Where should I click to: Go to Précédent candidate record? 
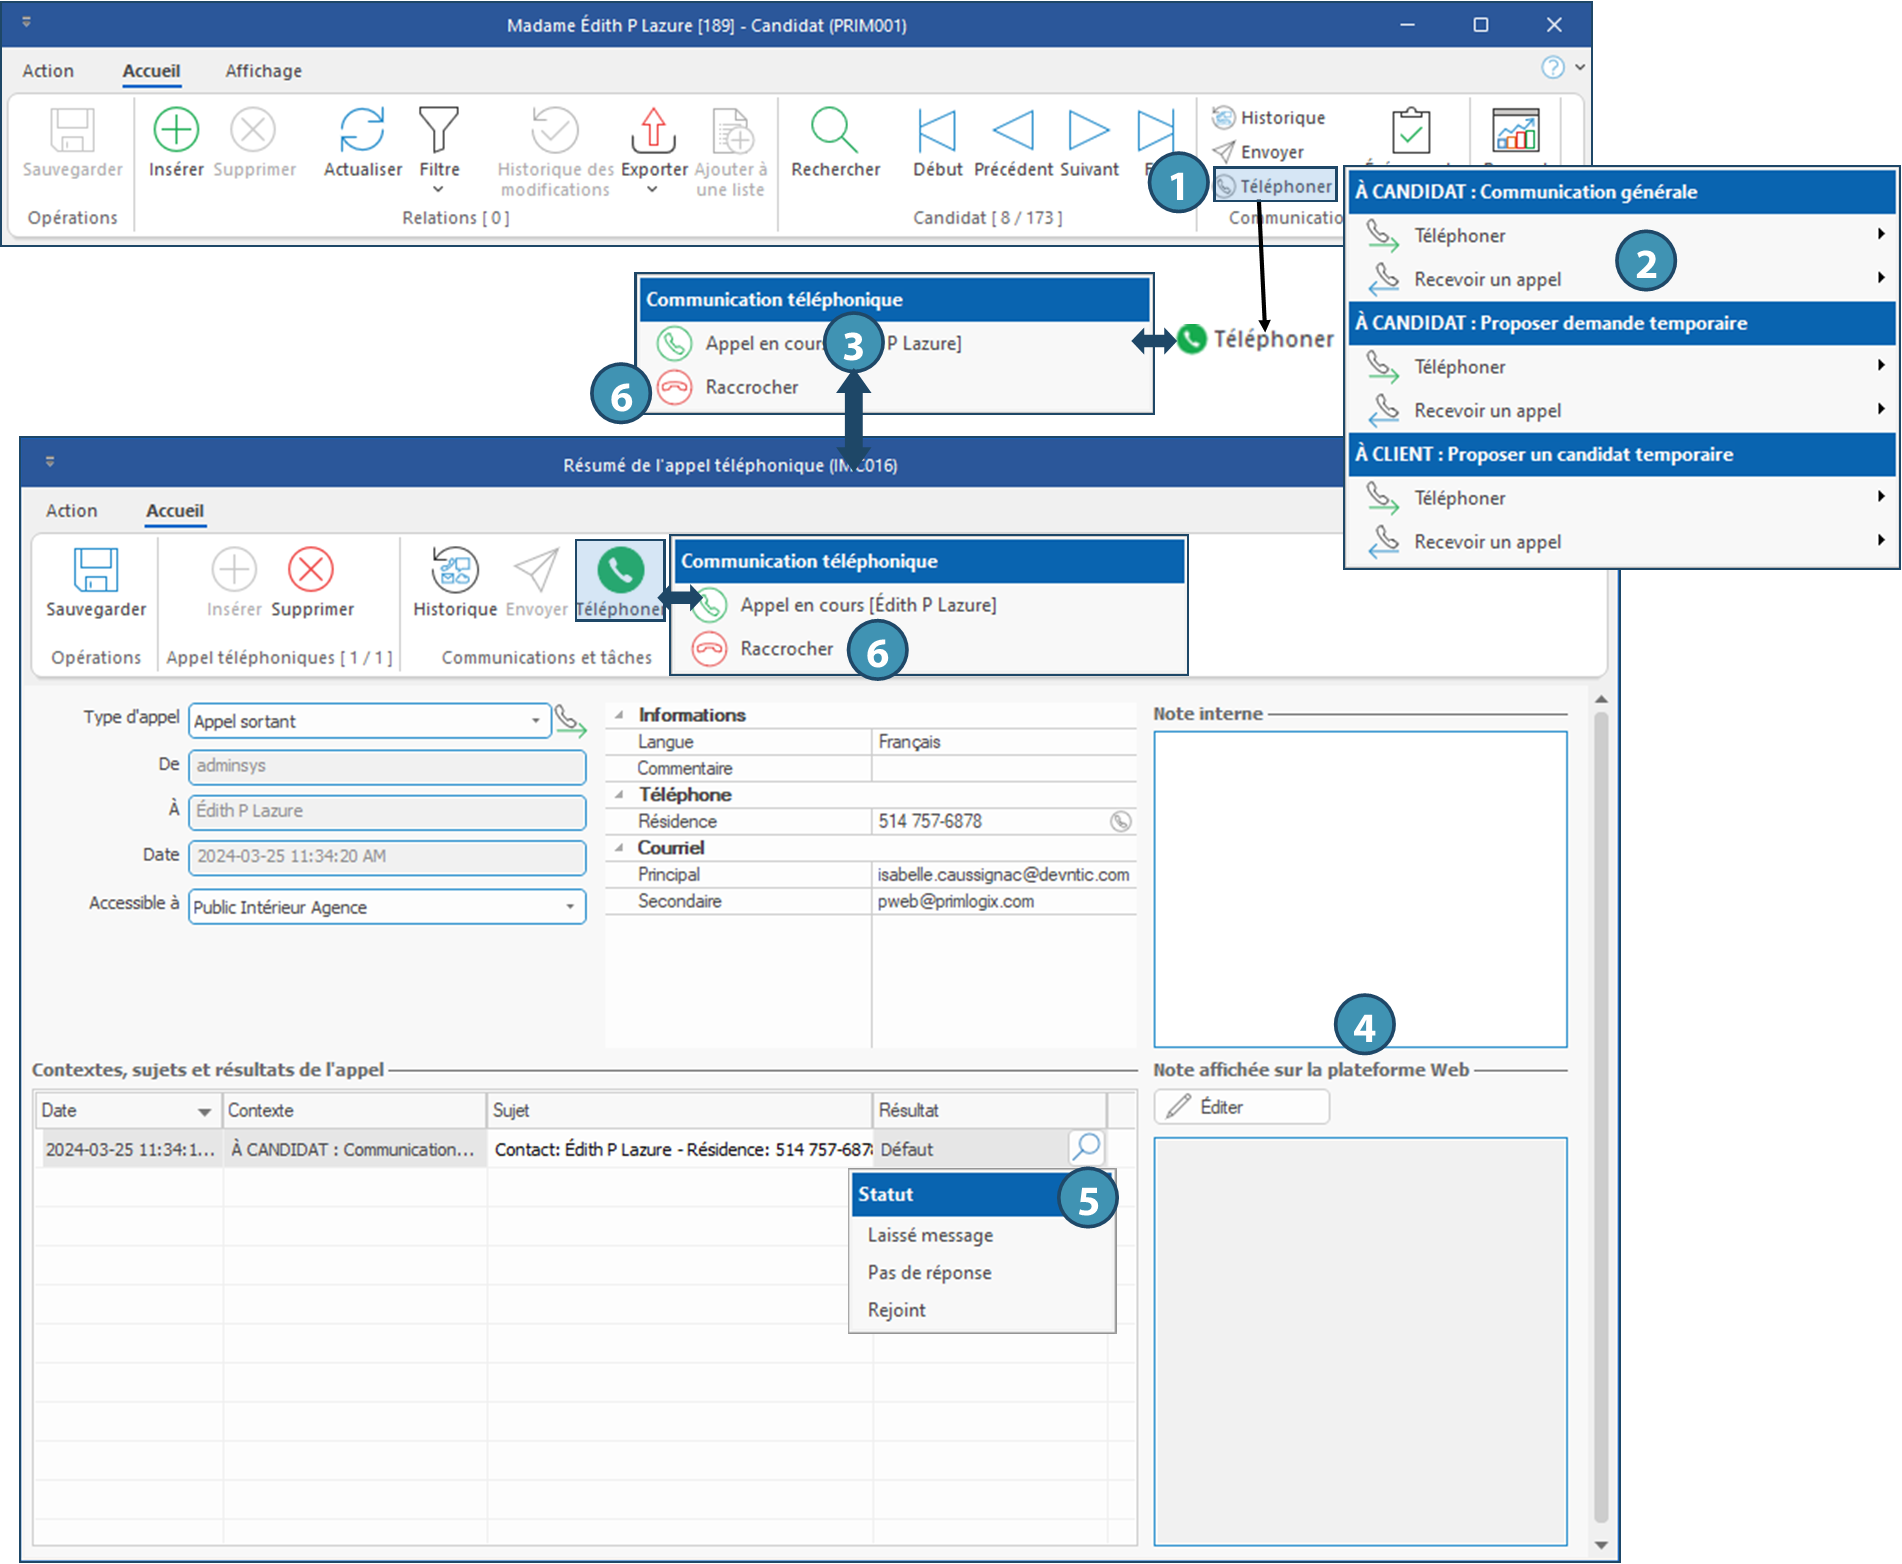click(x=1013, y=131)
